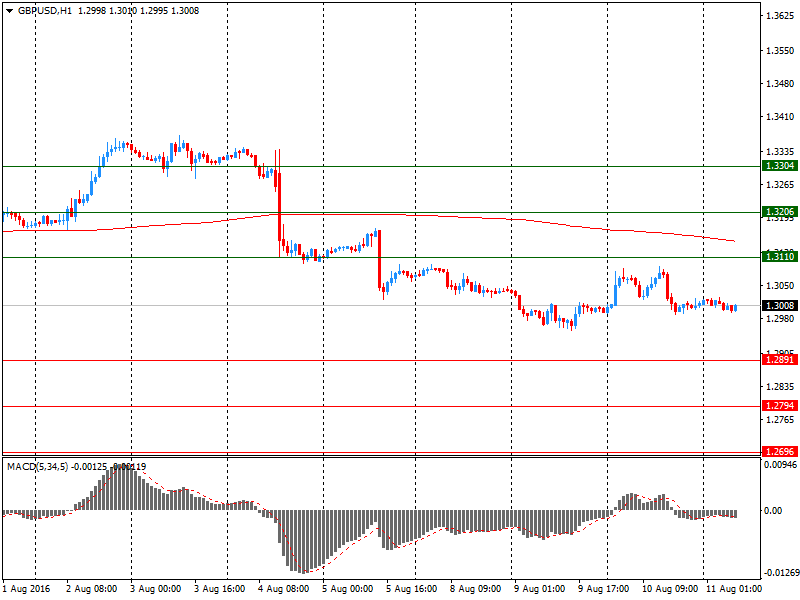The image size is (800, 600).
Task: Click the 1.2835 price scale value
Action: tap(780, 386)
